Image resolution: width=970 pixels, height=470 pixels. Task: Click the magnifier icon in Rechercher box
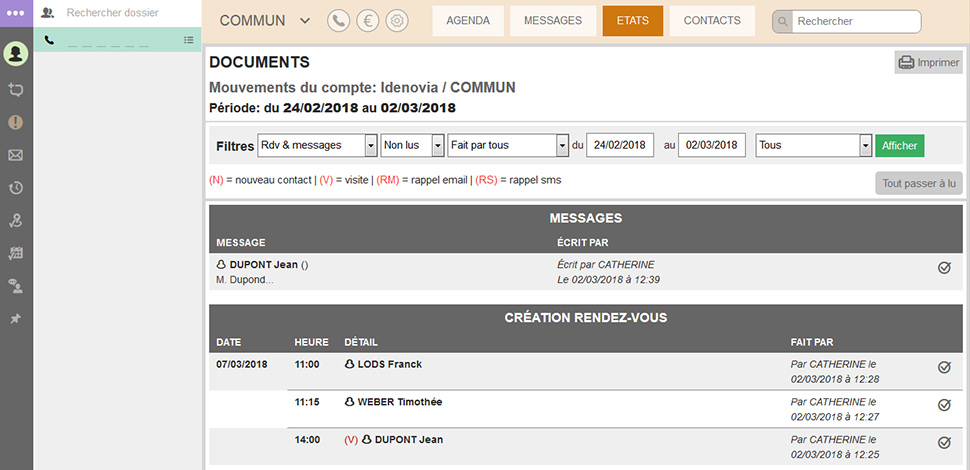tap(783, 22)
